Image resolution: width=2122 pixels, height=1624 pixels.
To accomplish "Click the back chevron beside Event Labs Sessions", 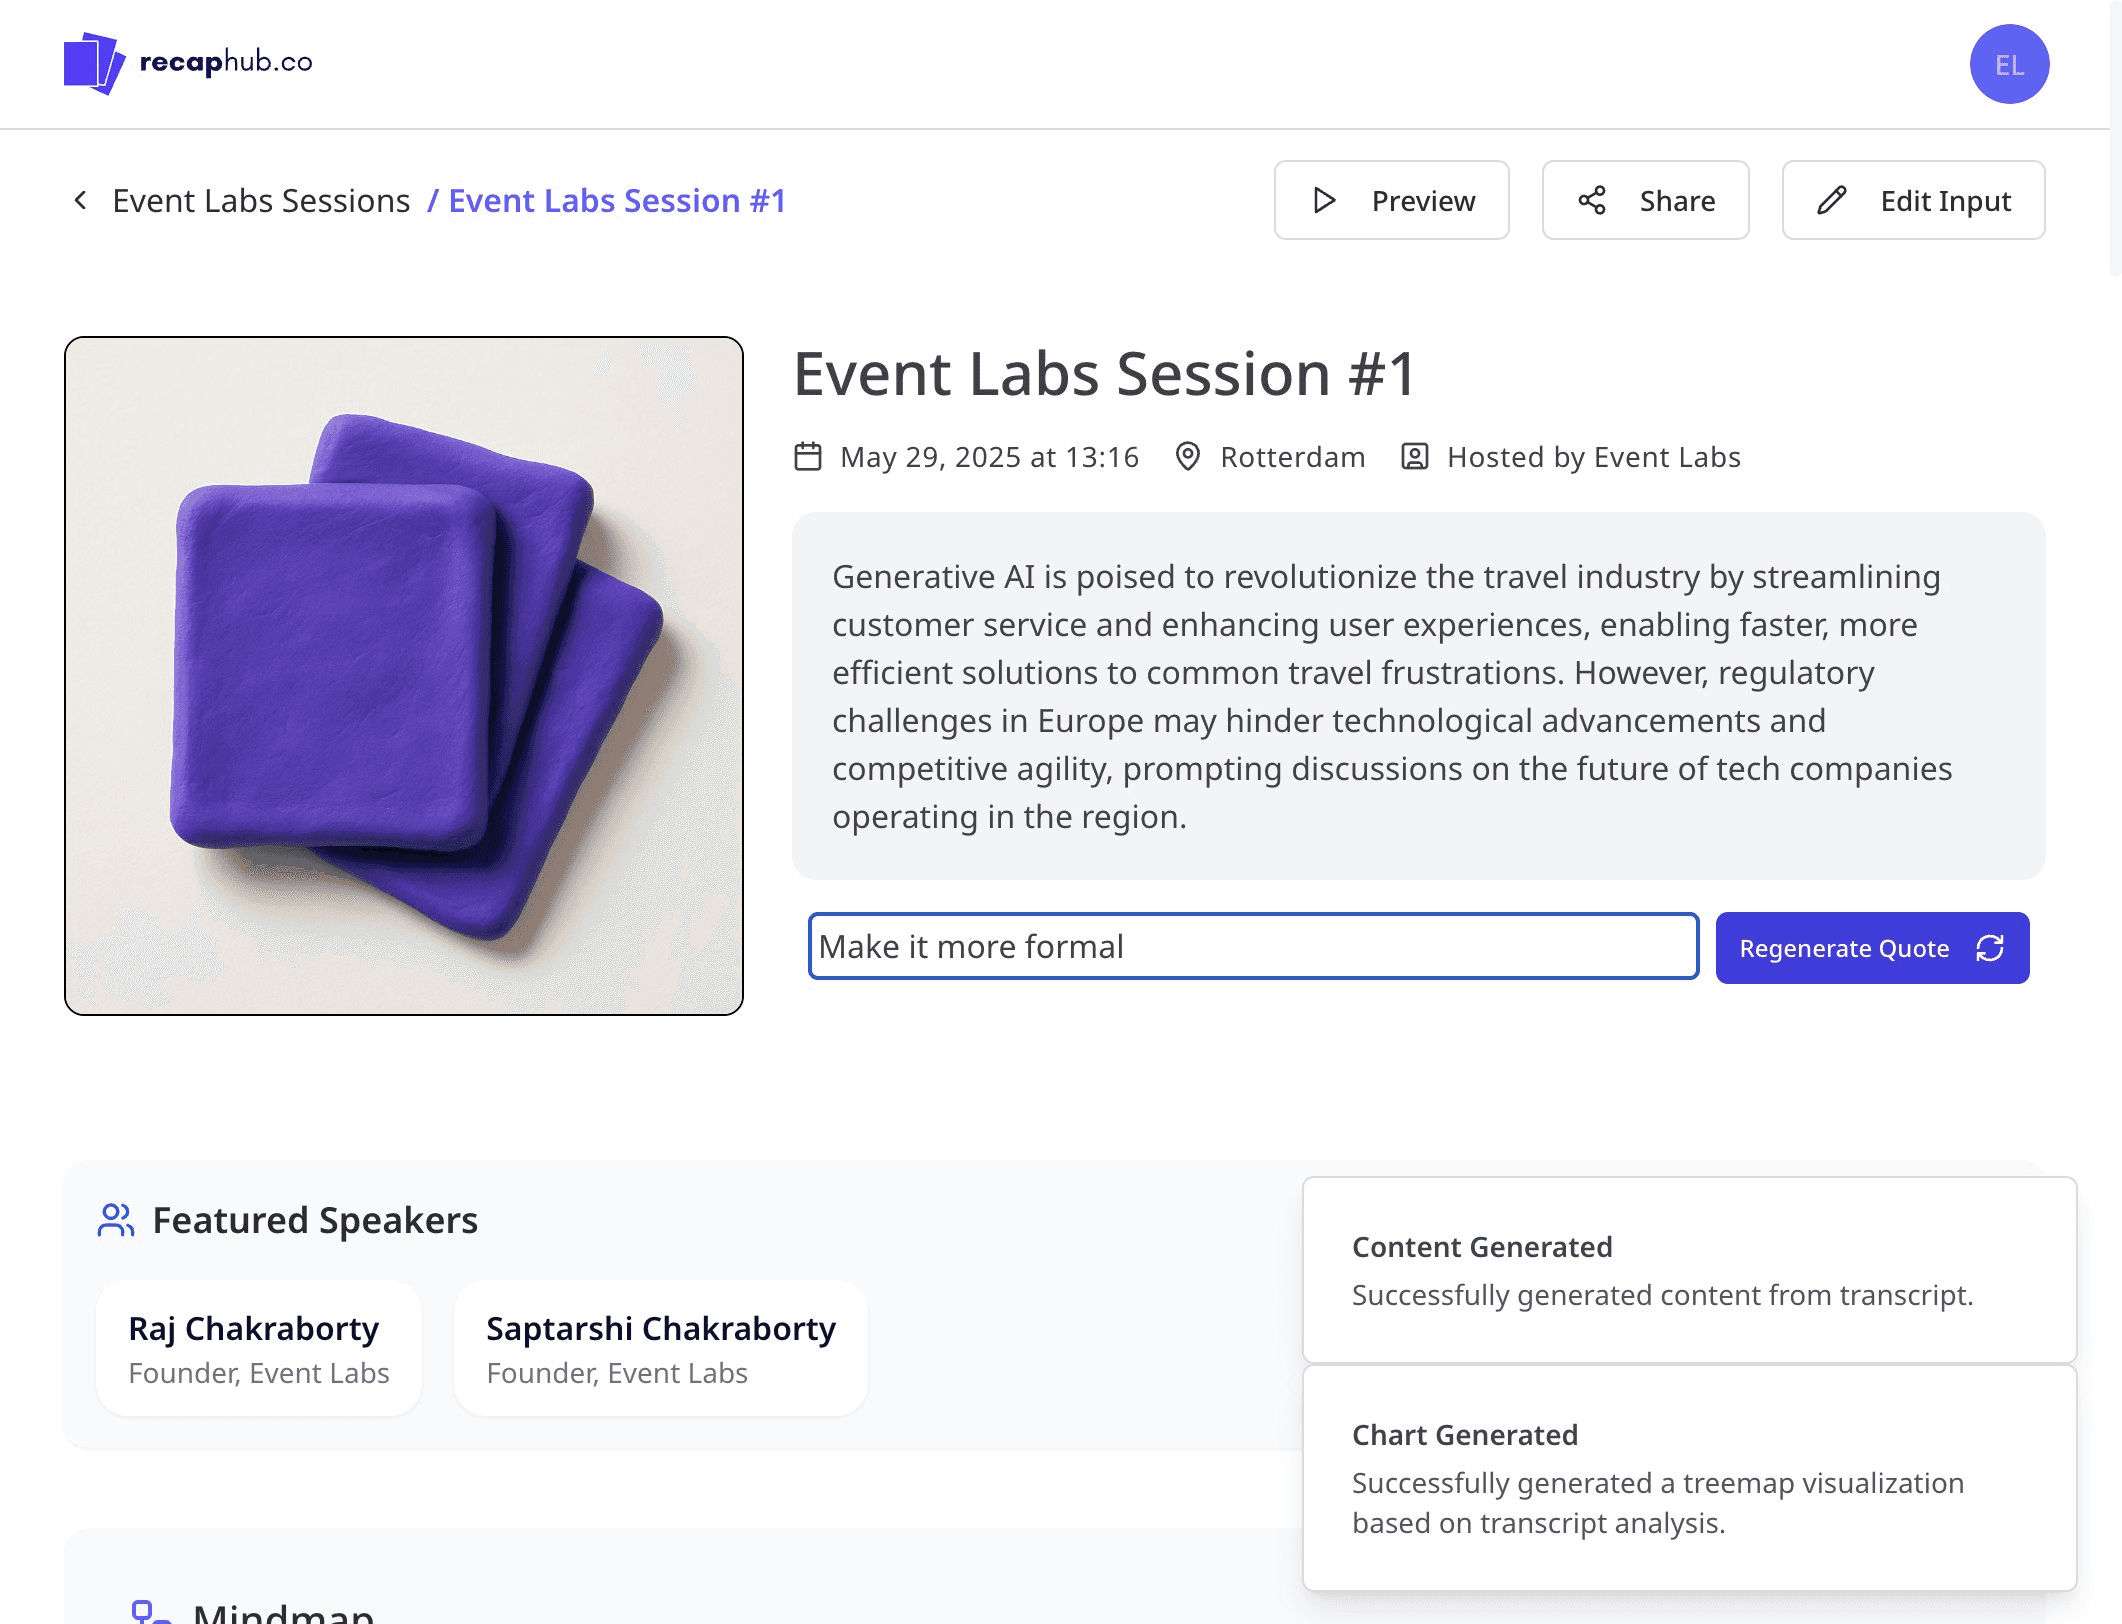I will [81, 200].
